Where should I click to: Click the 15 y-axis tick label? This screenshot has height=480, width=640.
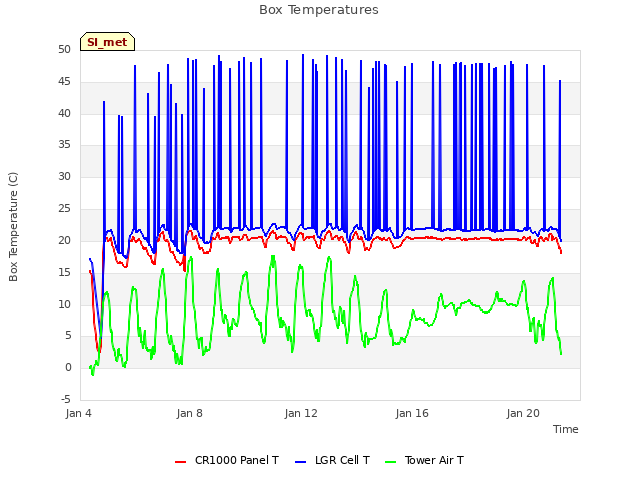pos(64,272)
